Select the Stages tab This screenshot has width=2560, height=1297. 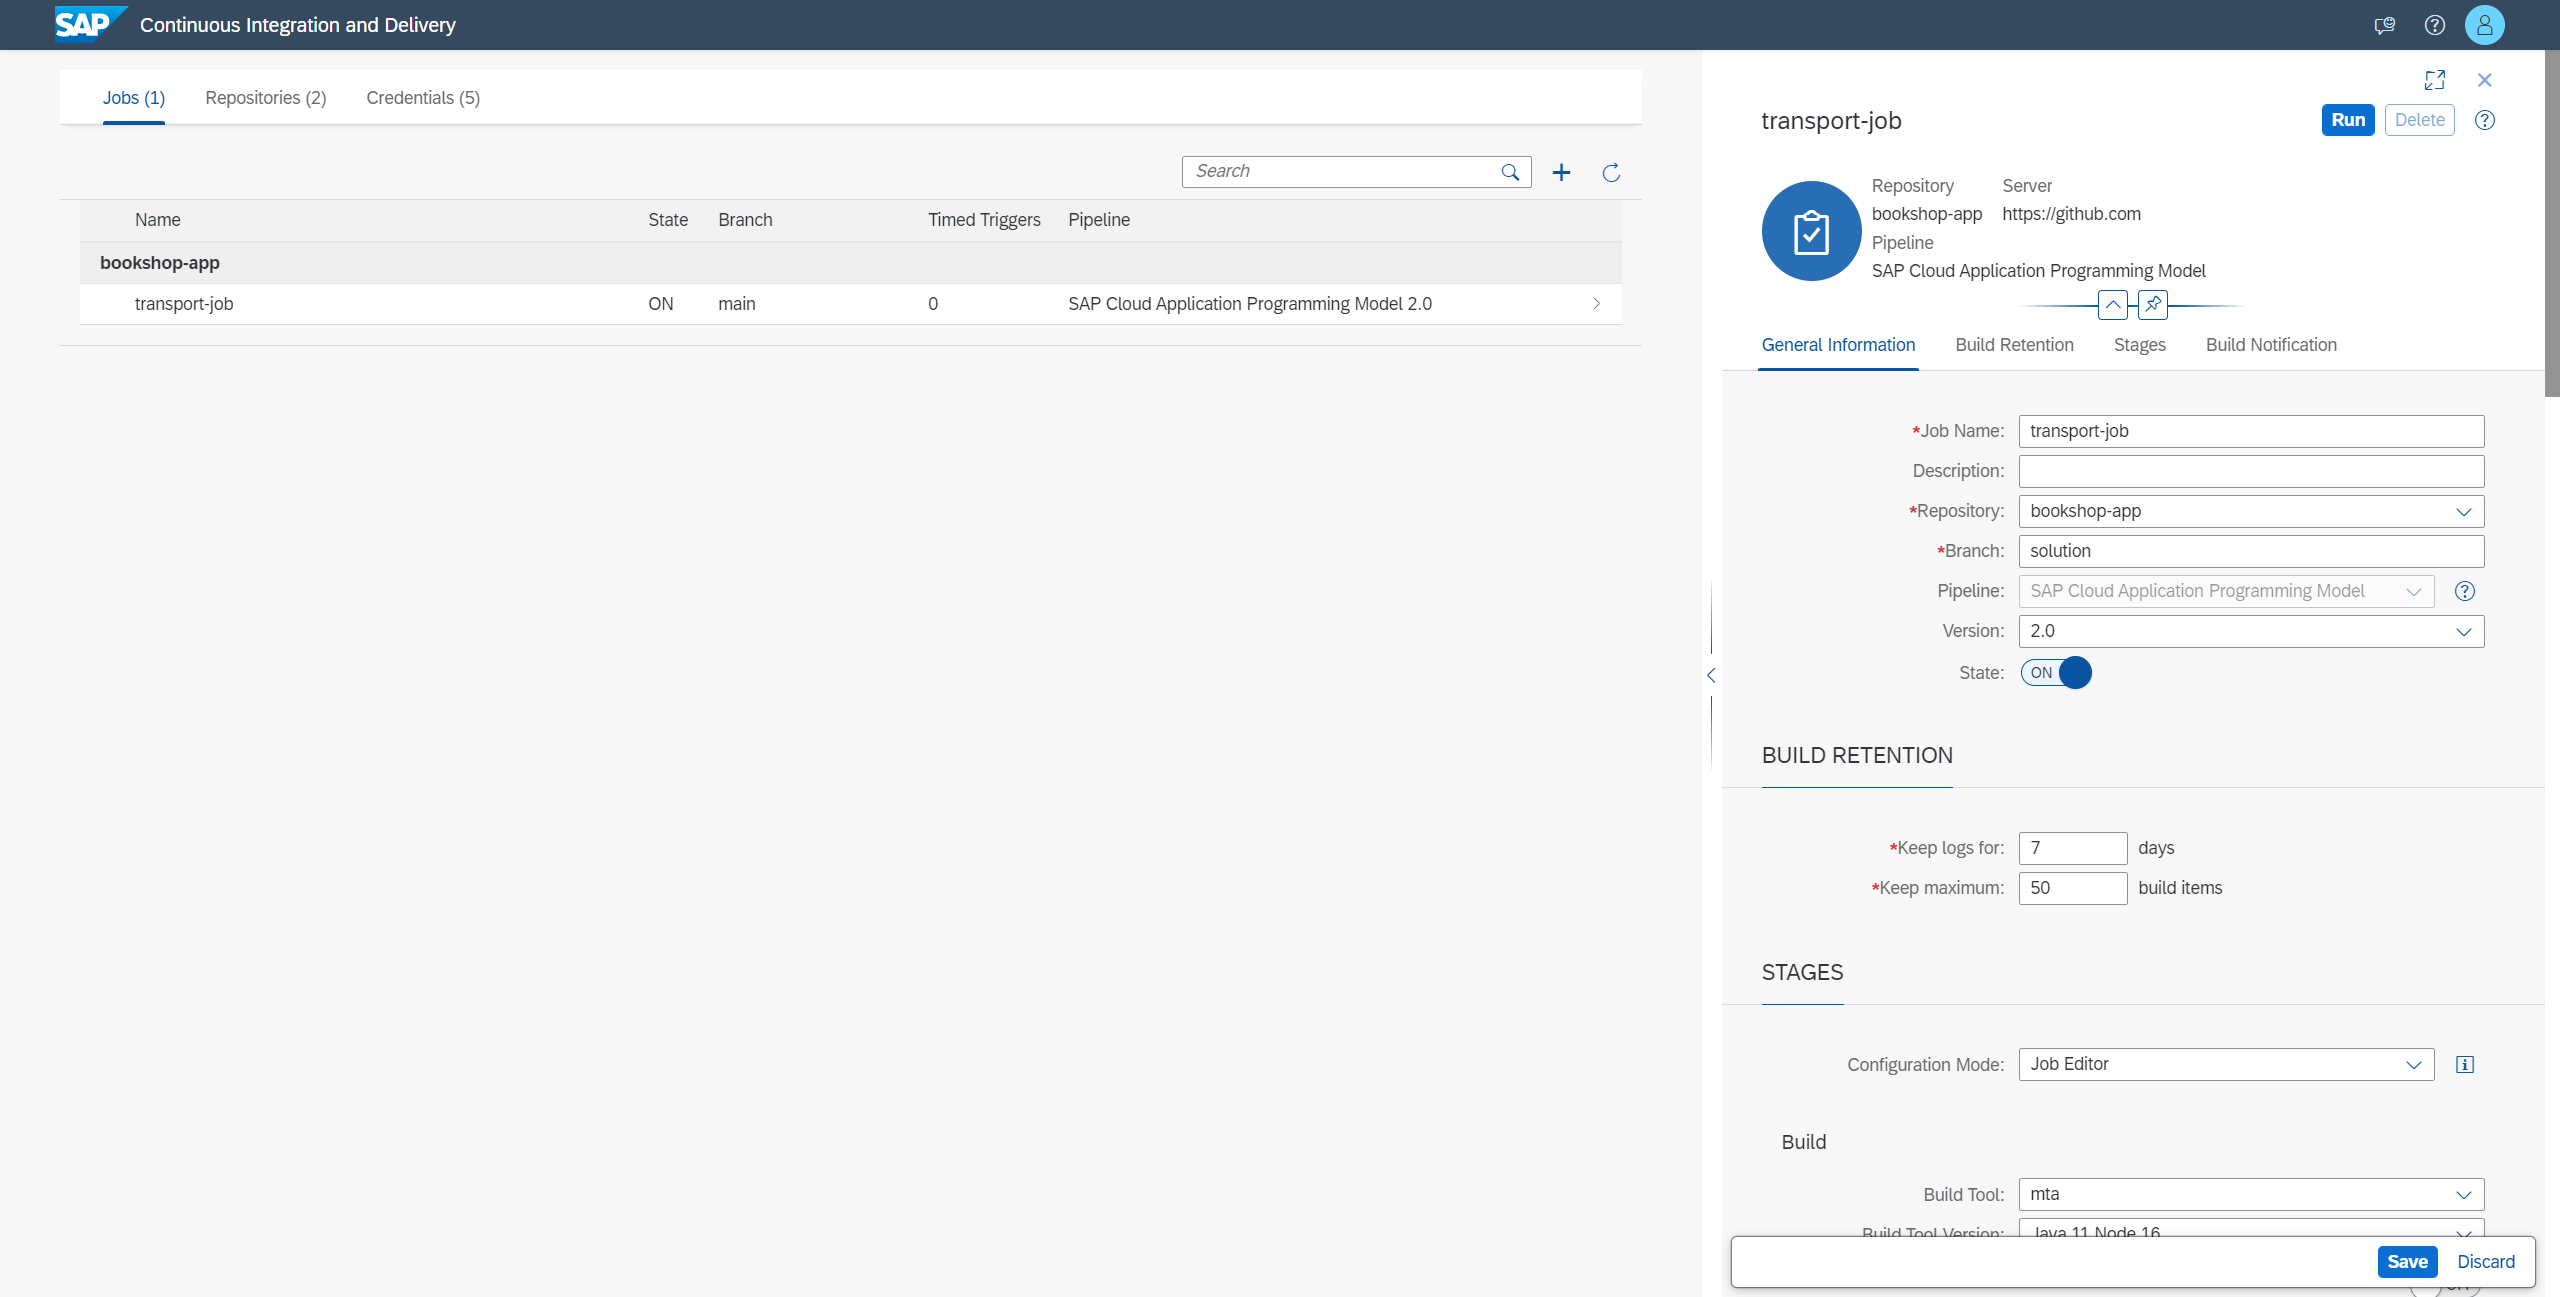pos(2139,345)
